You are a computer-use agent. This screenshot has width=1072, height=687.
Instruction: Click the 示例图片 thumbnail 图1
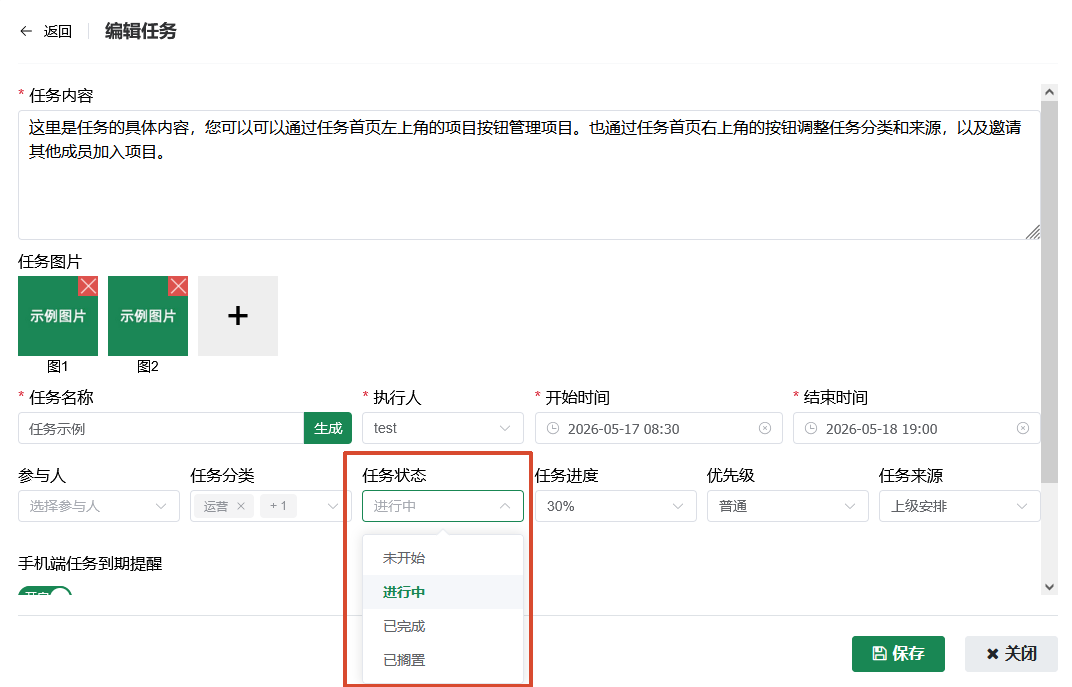point(58,316)
